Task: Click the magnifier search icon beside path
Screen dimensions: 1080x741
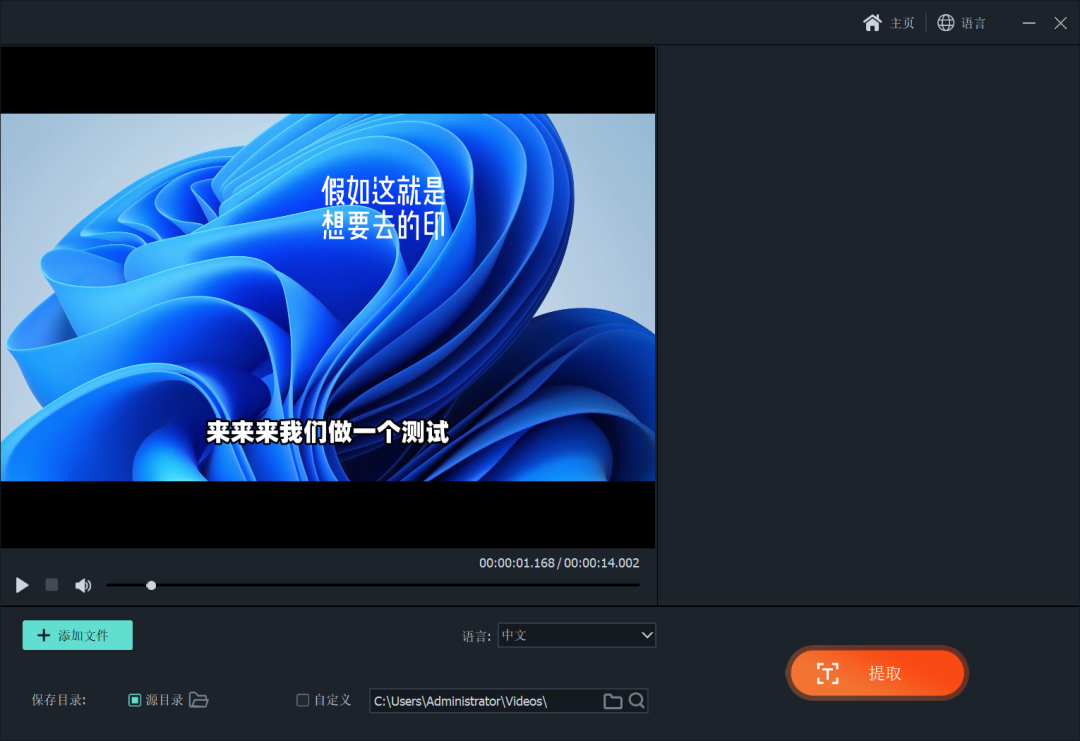Action: click(x=637, y=701)
